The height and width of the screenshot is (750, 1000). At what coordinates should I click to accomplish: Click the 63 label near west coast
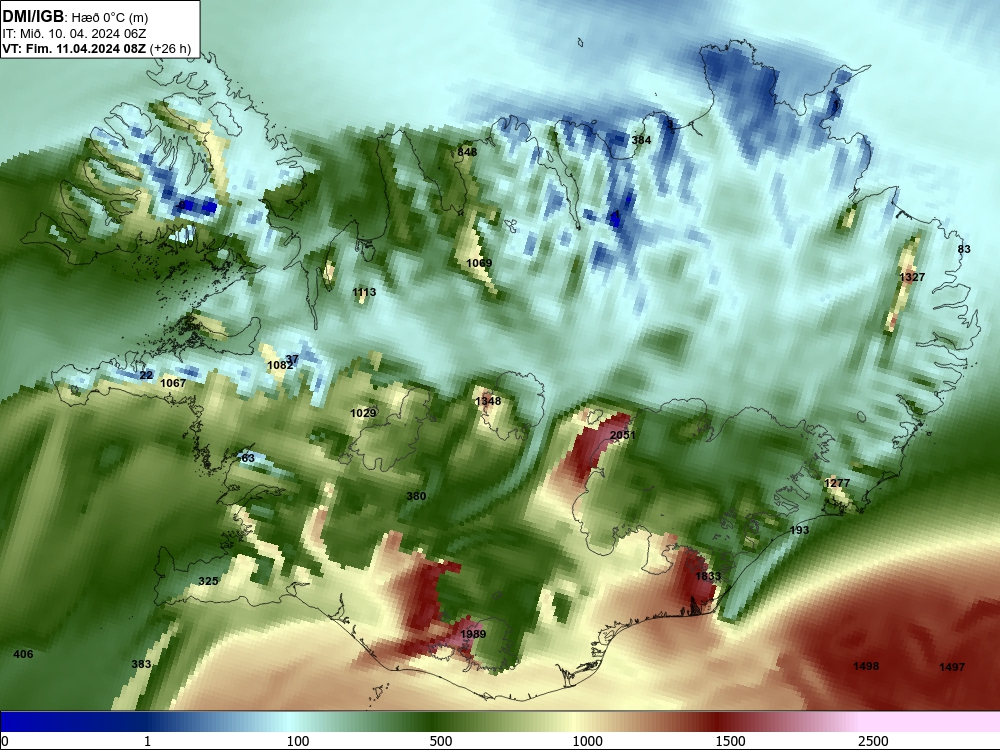click(x=248, y=458)
